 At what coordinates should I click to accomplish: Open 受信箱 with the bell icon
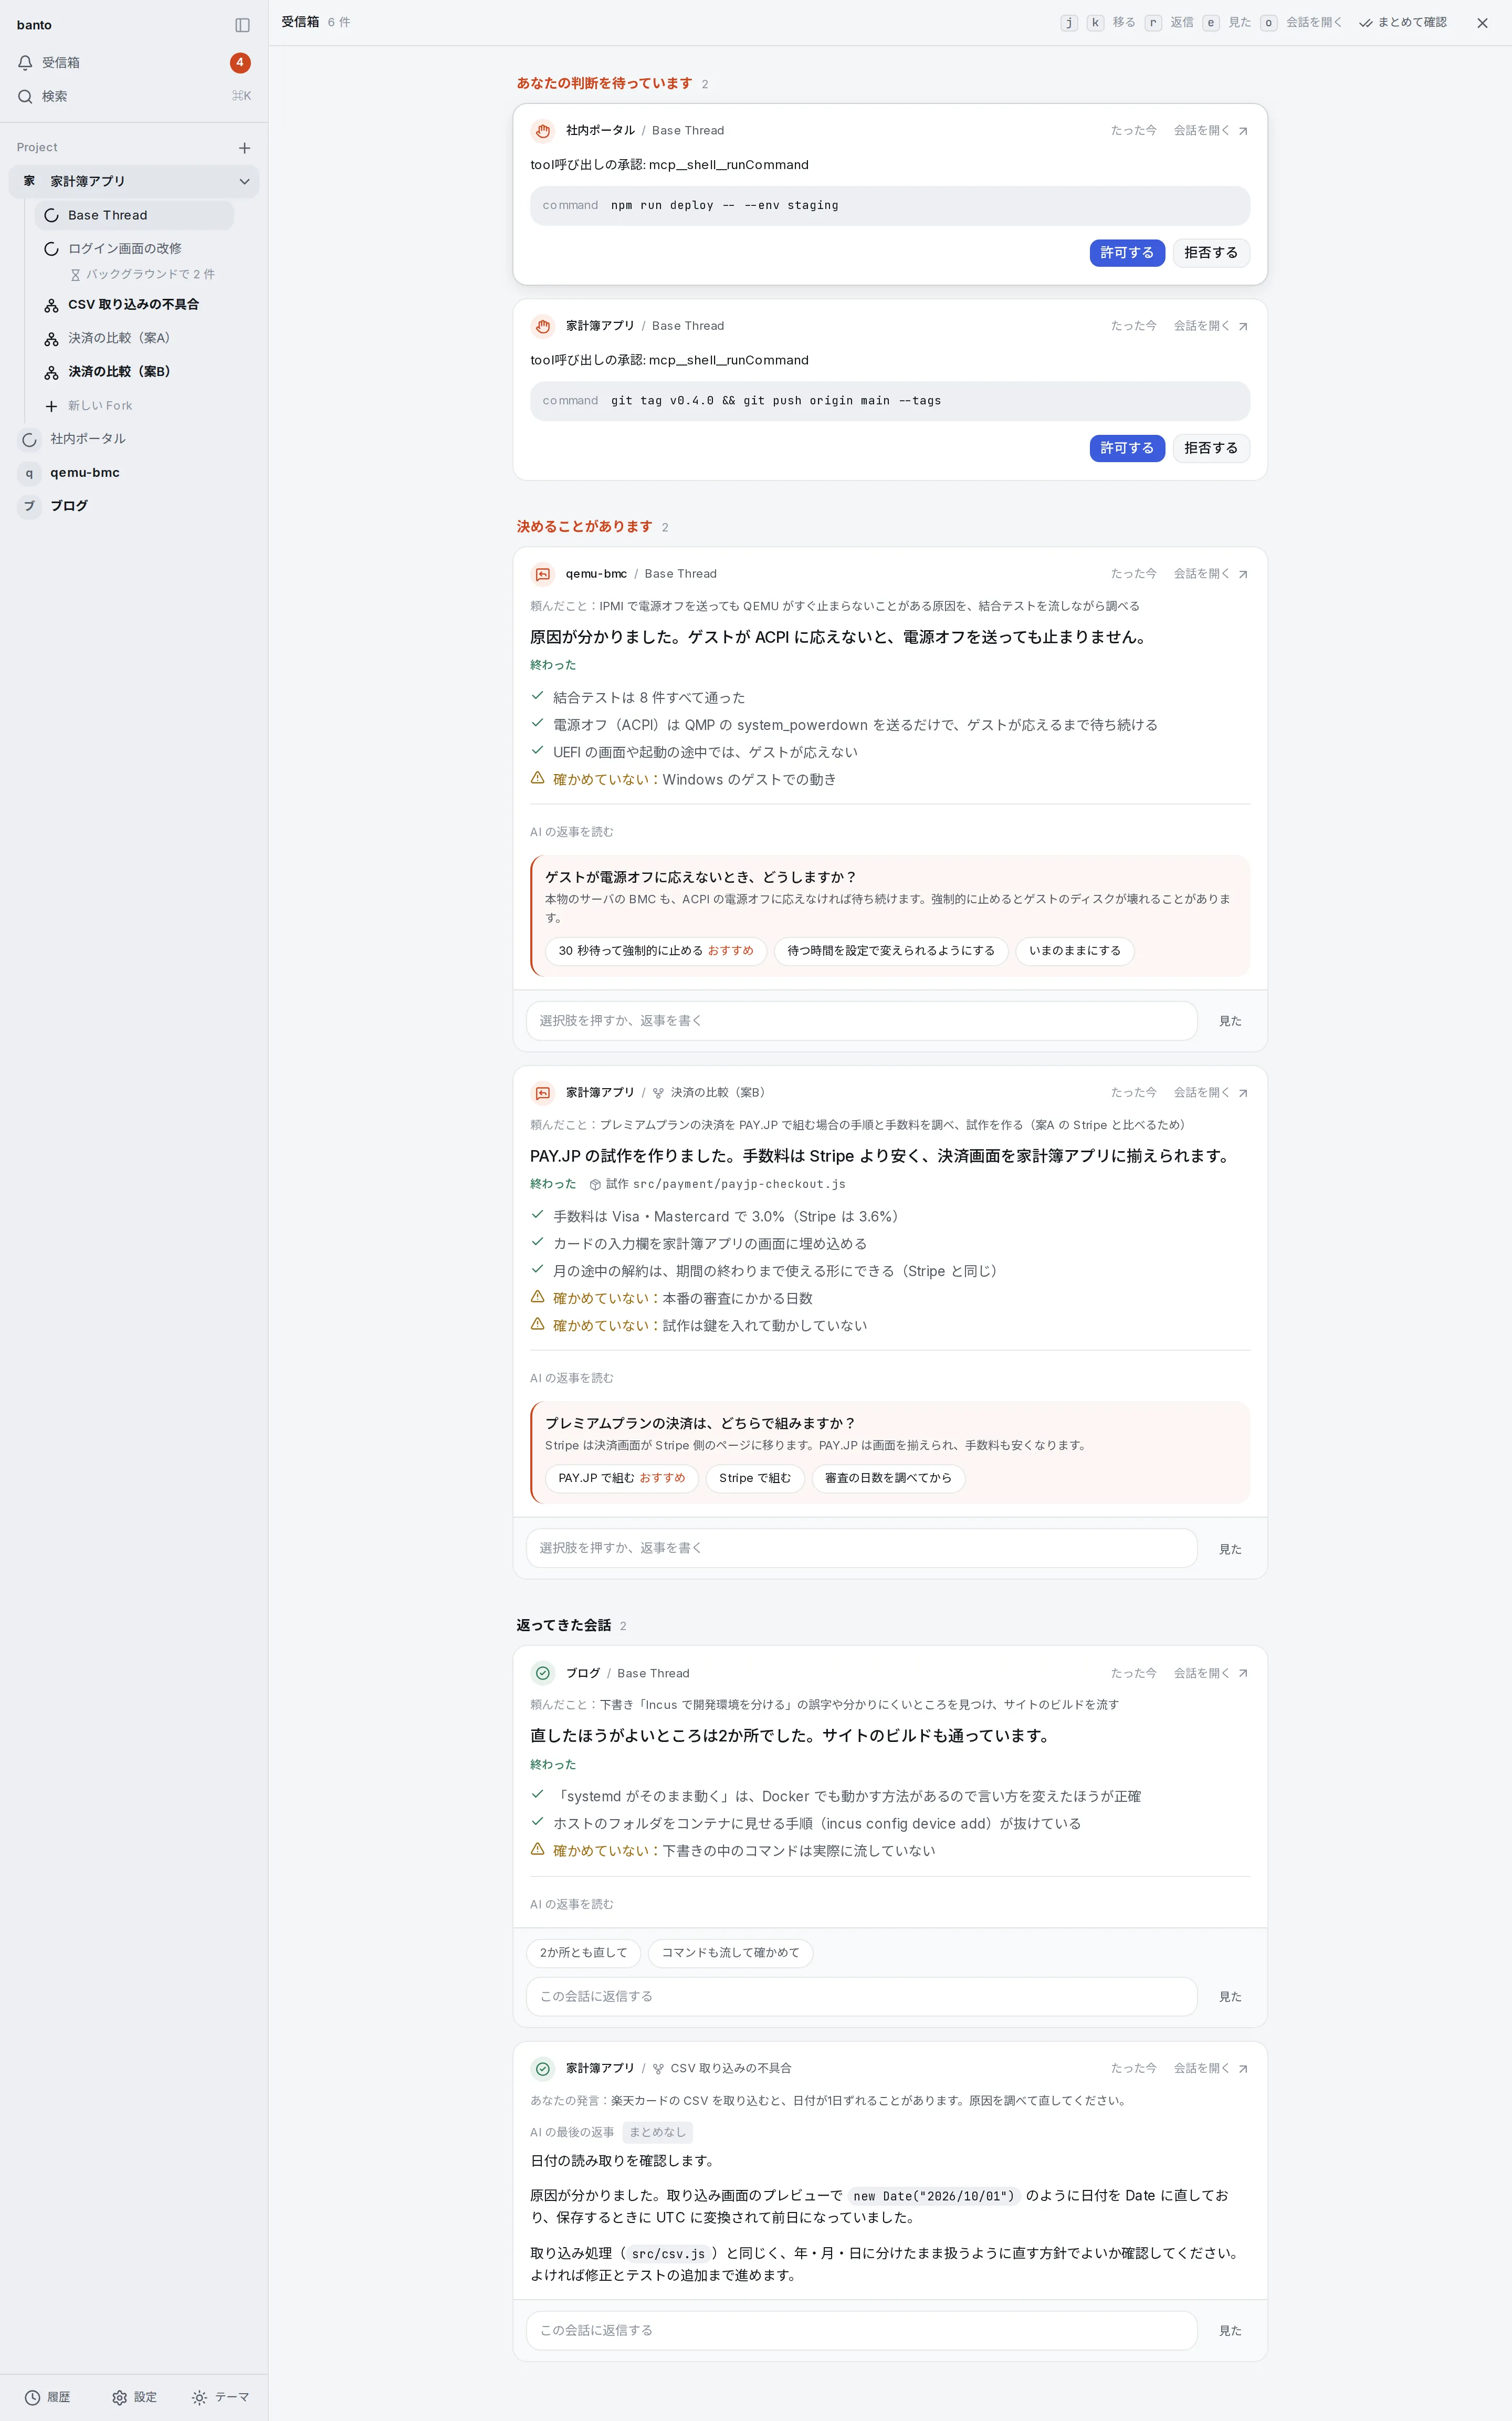(x=133, y=63)
